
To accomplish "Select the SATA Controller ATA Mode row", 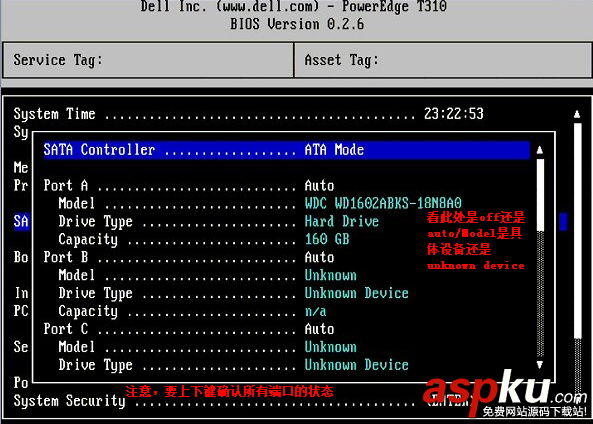I will click(x=286, y=150).
